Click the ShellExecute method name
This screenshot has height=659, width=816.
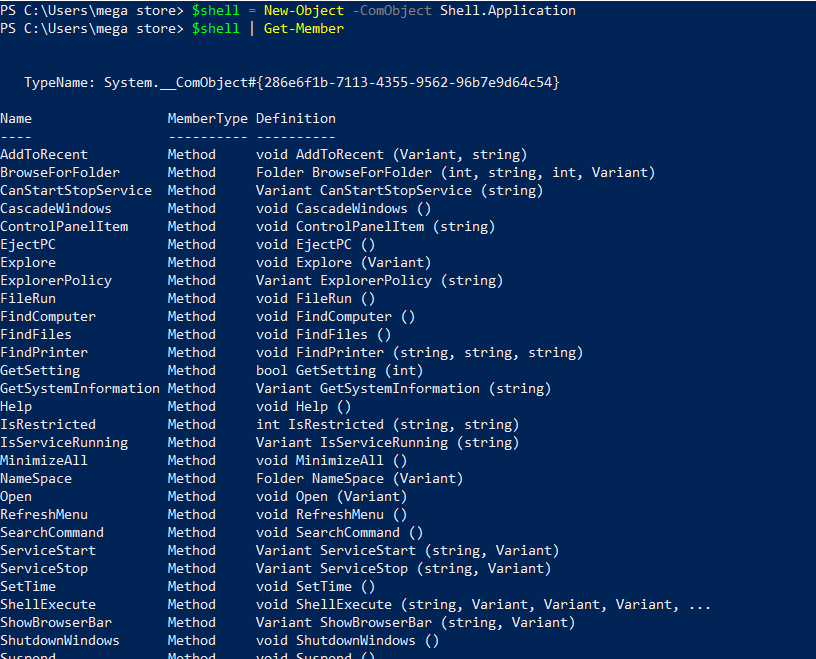[x=48, y=604]
